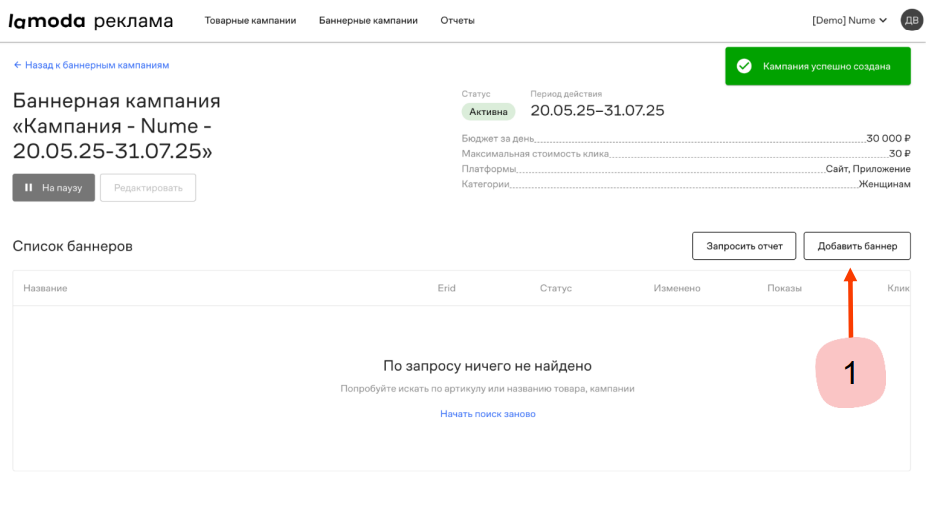Click the back arrow near Назад
Viewport: 931px width, 511px height.
tap(17, 65)
